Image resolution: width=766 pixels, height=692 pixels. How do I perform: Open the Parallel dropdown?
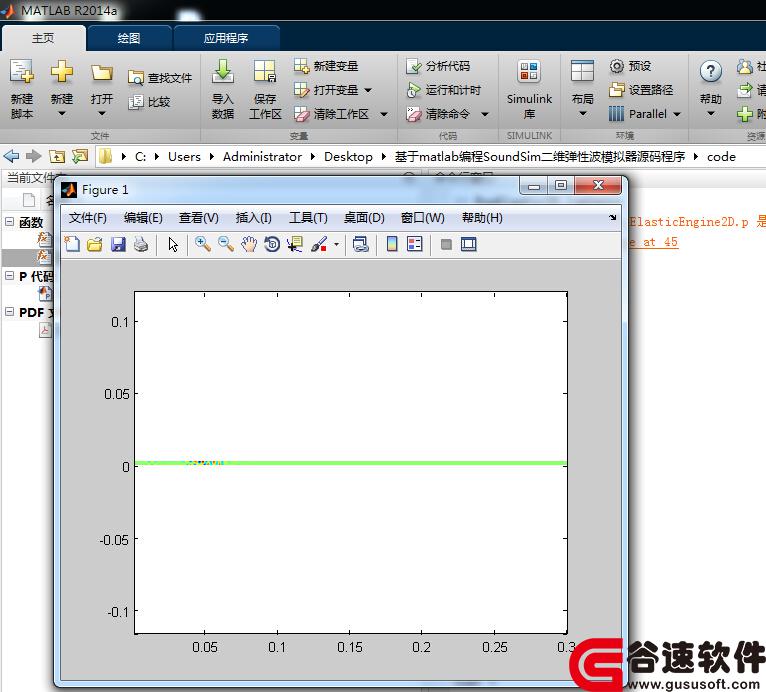point(677,114)
